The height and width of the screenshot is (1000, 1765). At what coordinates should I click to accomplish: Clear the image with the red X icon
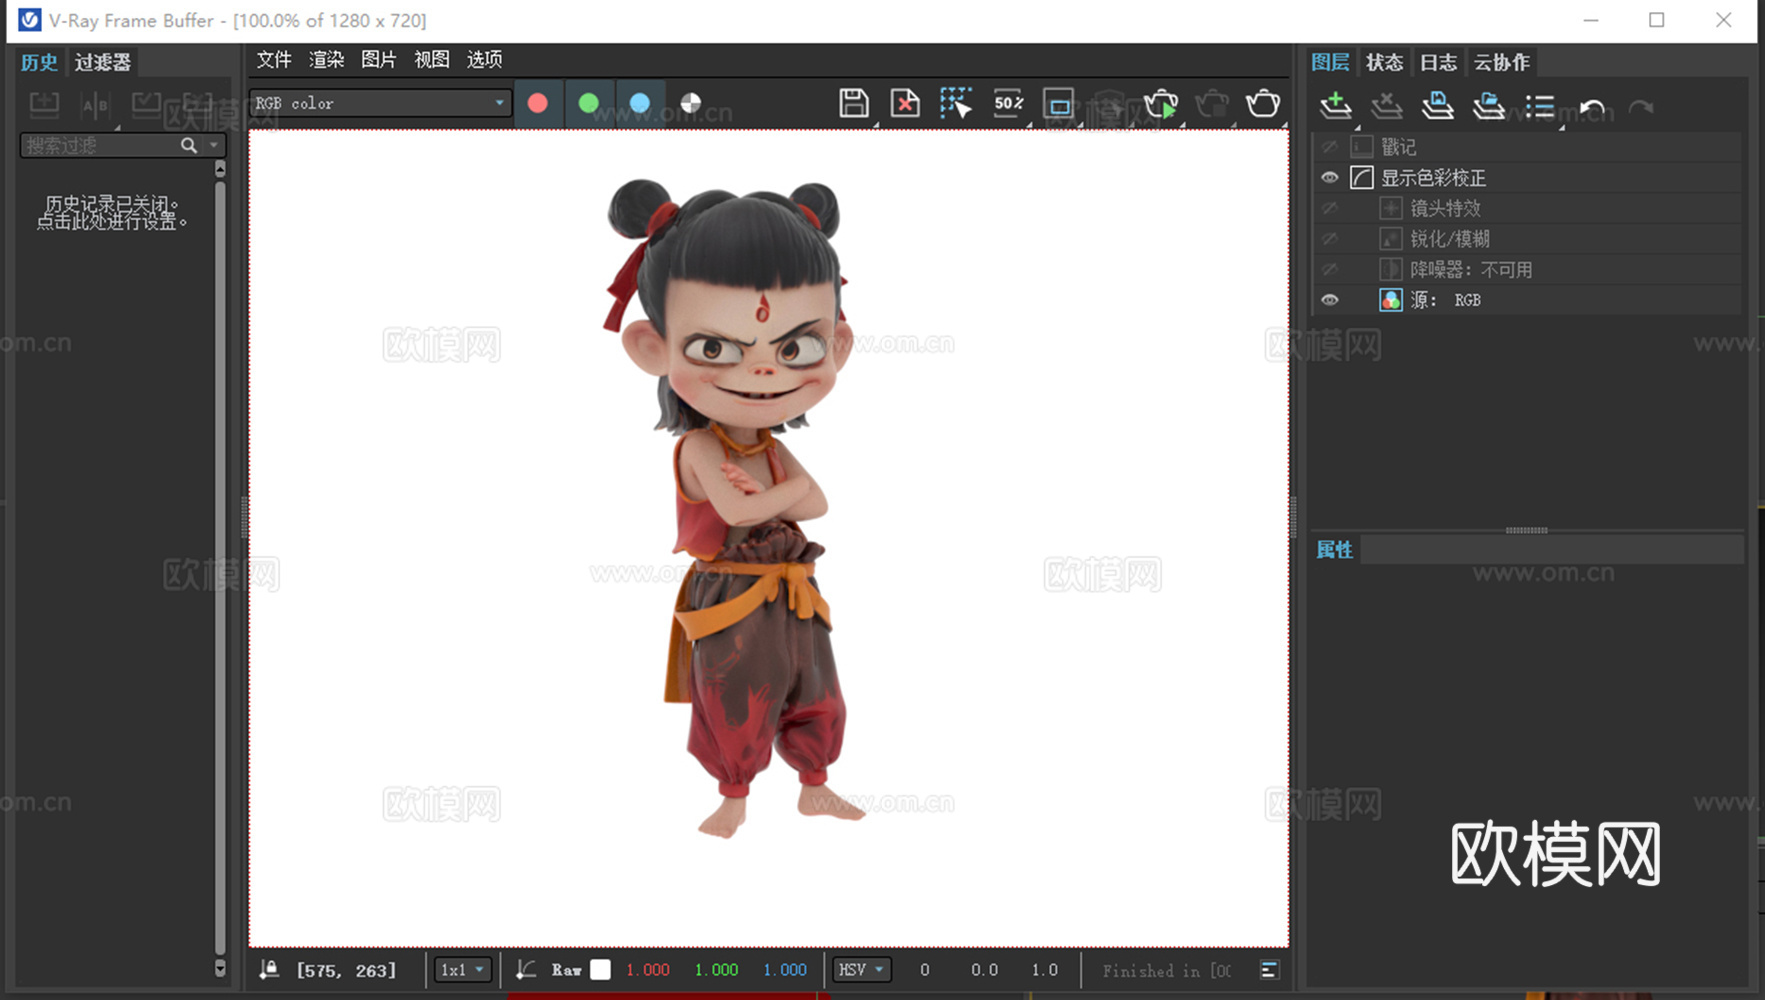(905, 103)
